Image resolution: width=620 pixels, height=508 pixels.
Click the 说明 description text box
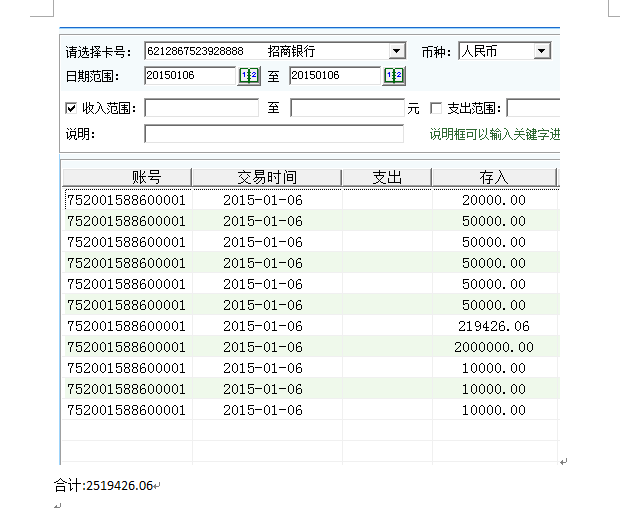pos(273,134)
